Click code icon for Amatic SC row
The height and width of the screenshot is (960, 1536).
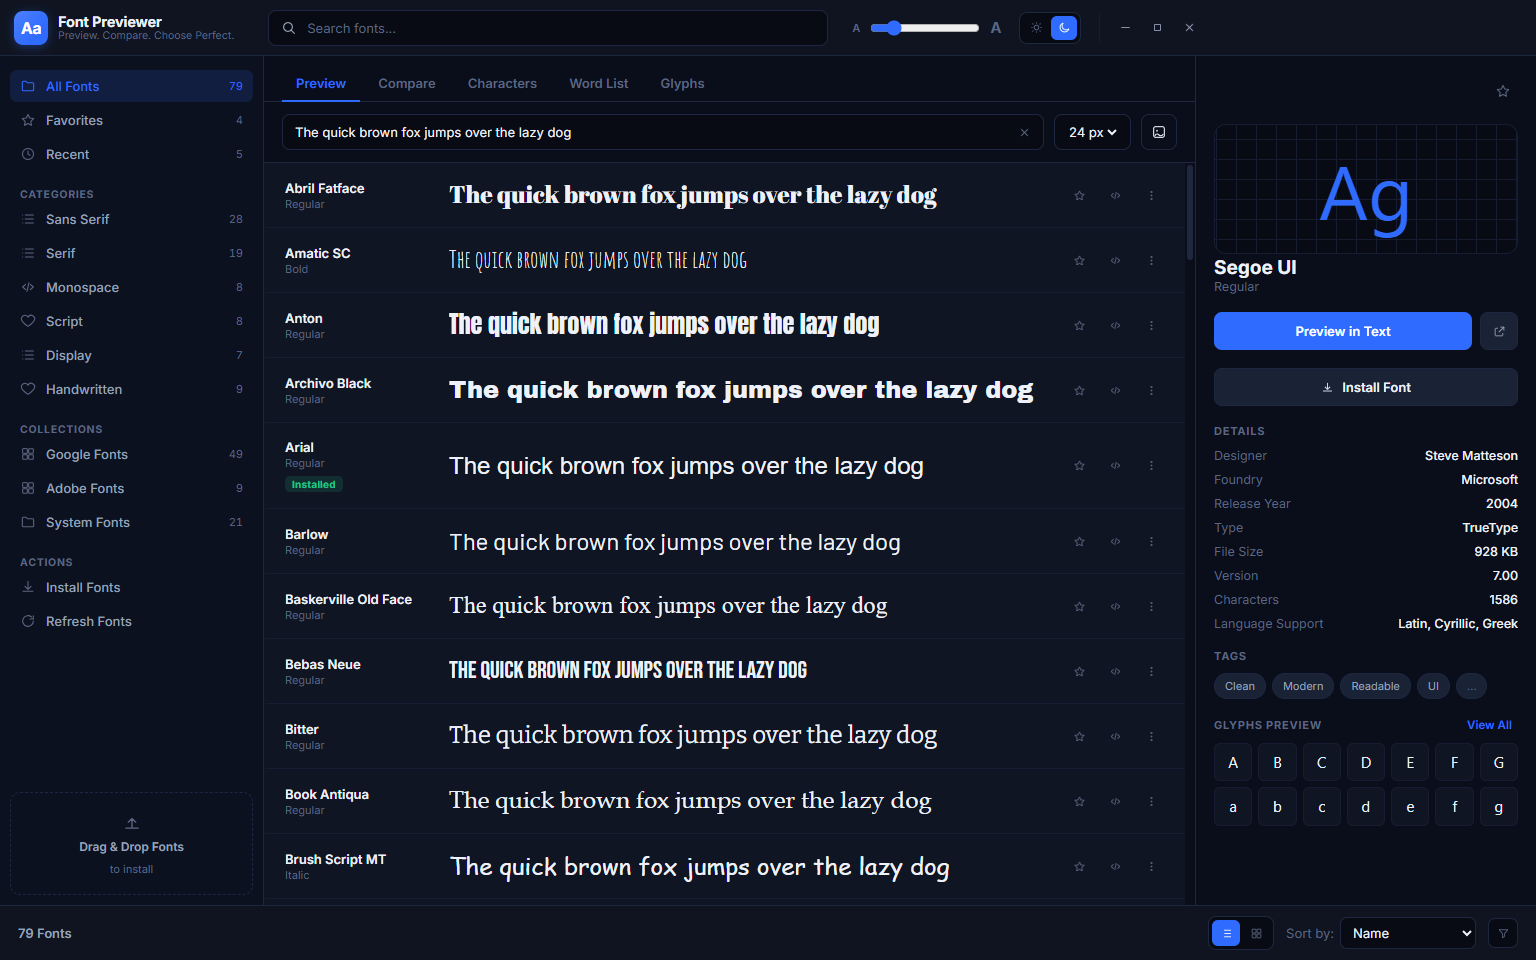[x=1115, y=261]
